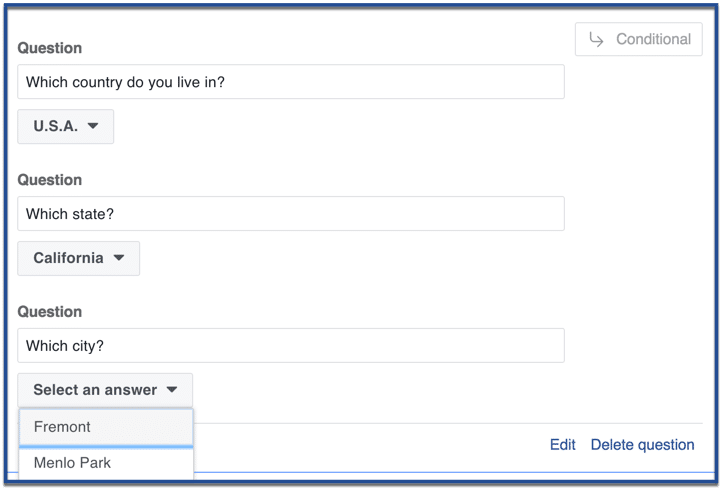Collapse the Select an answer dropdown
Image resolution: width=722 pixels, height=488 pixels.
[x=105, y=390]
